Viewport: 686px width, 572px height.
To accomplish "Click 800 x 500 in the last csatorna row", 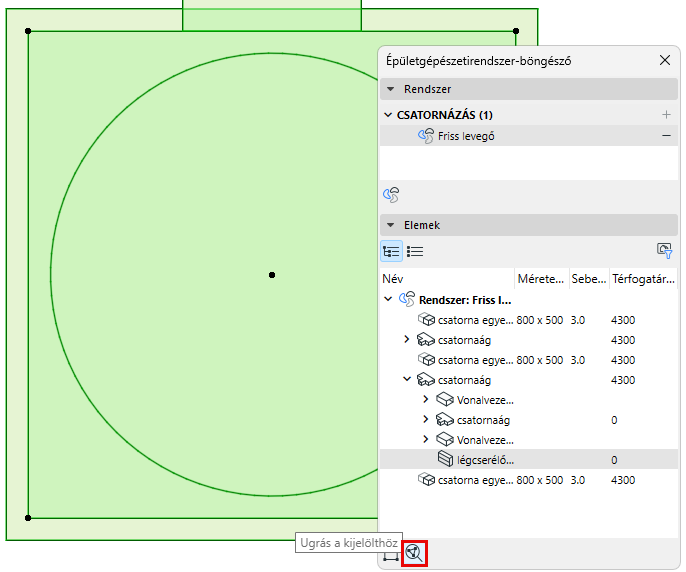I will click(539, 480).
